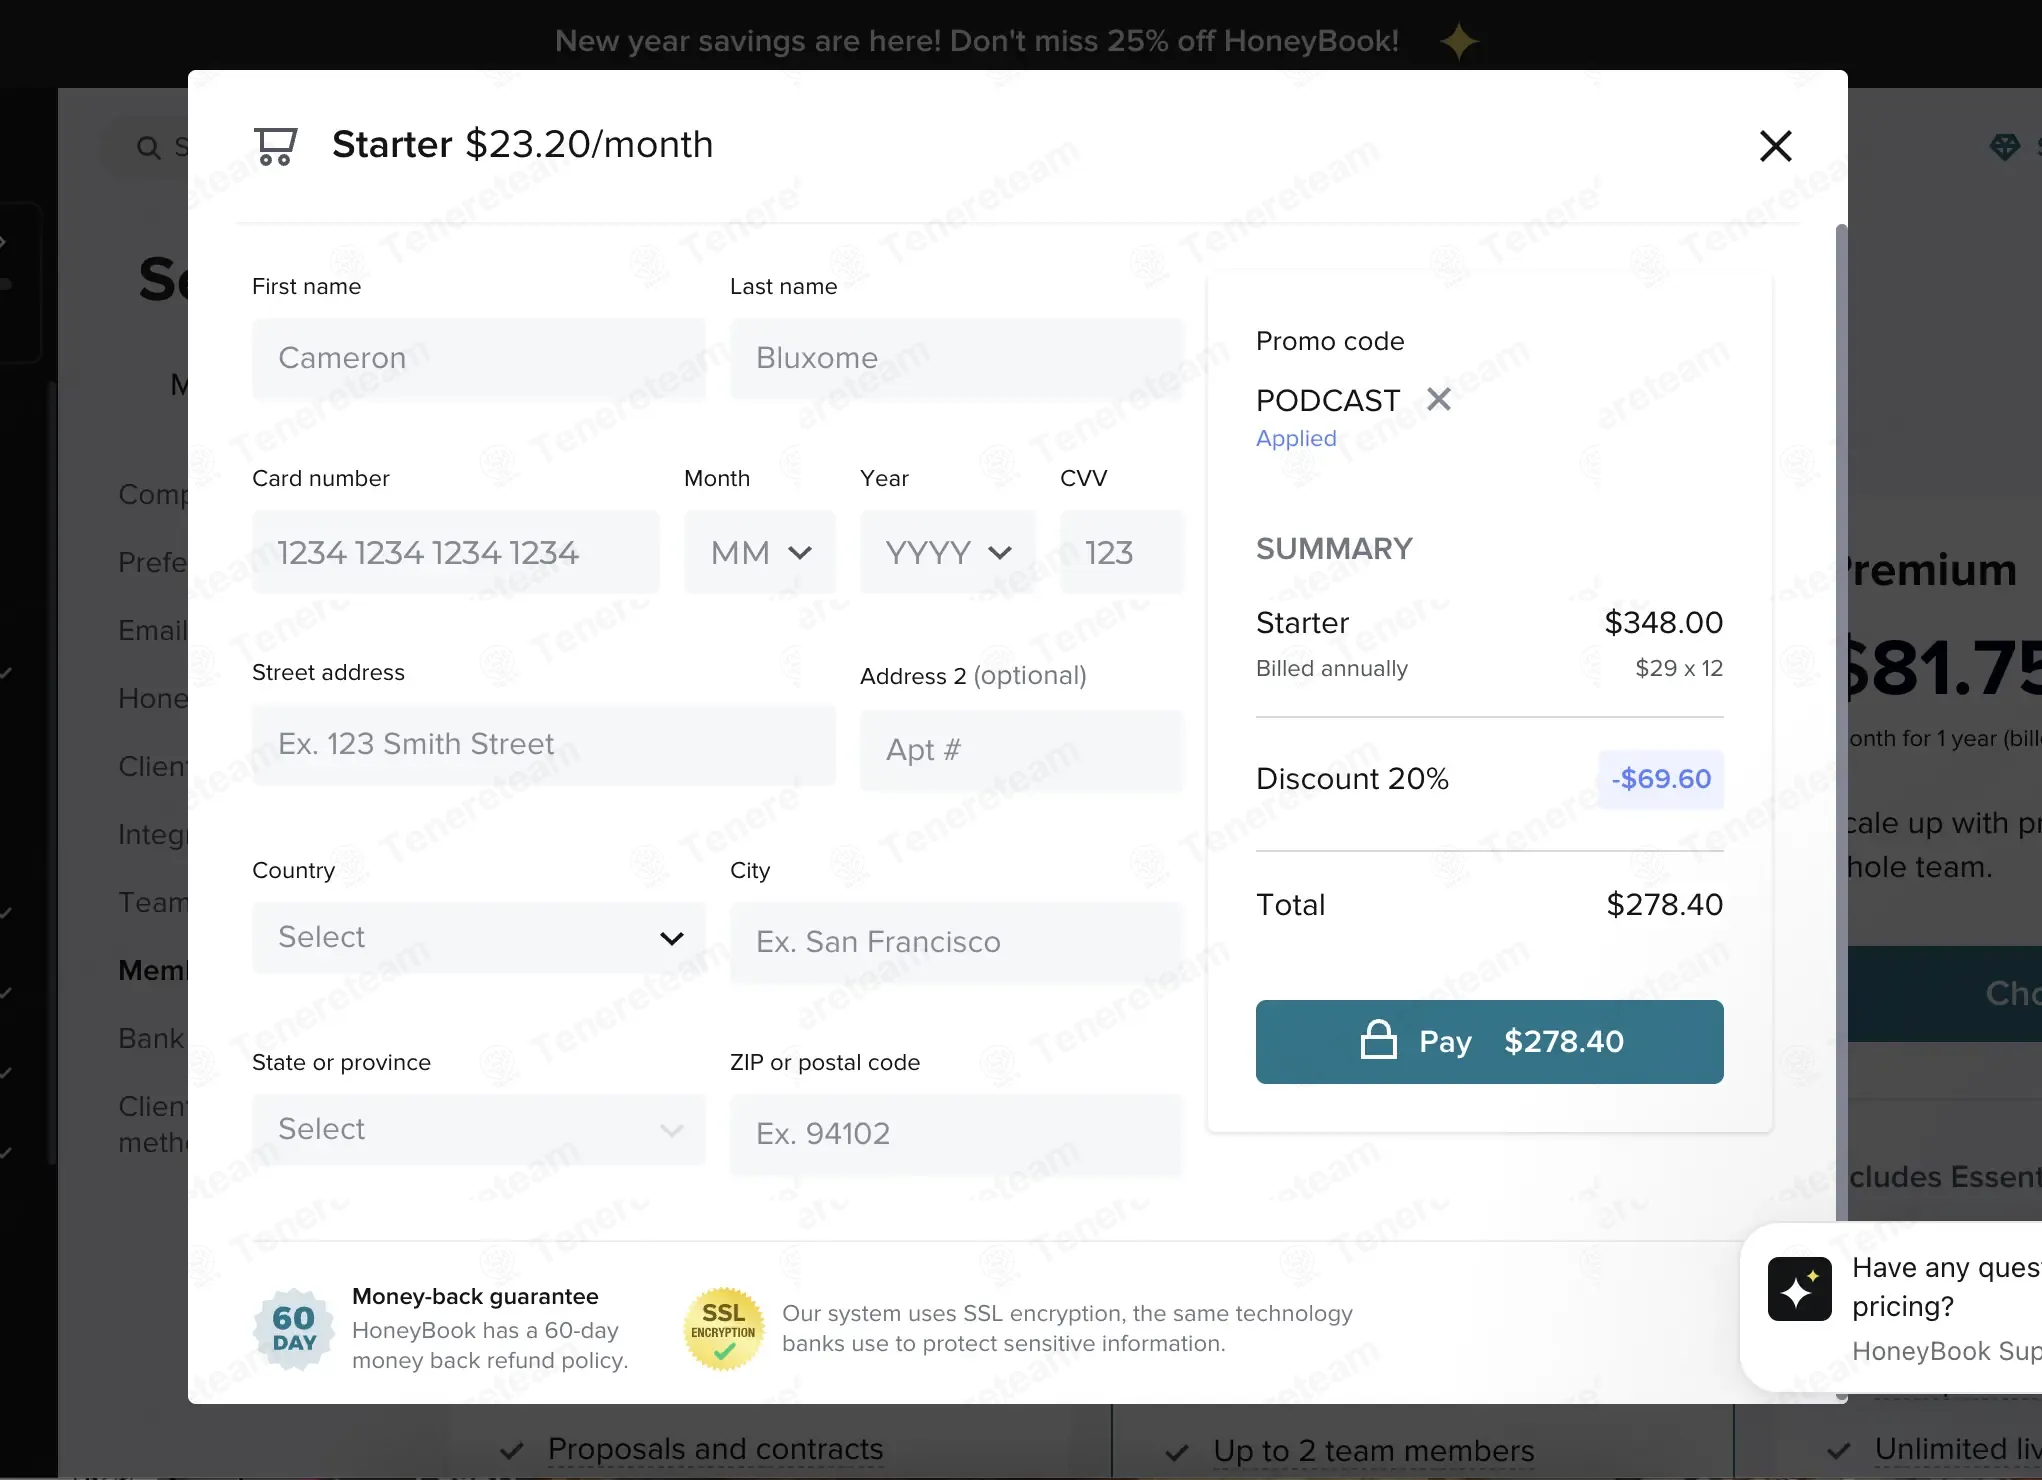Viewport: 2042px width, 1480px height.
Task: Click the Total $278.40 amount
Action: pyautogui.click(x=1665, y=904)
